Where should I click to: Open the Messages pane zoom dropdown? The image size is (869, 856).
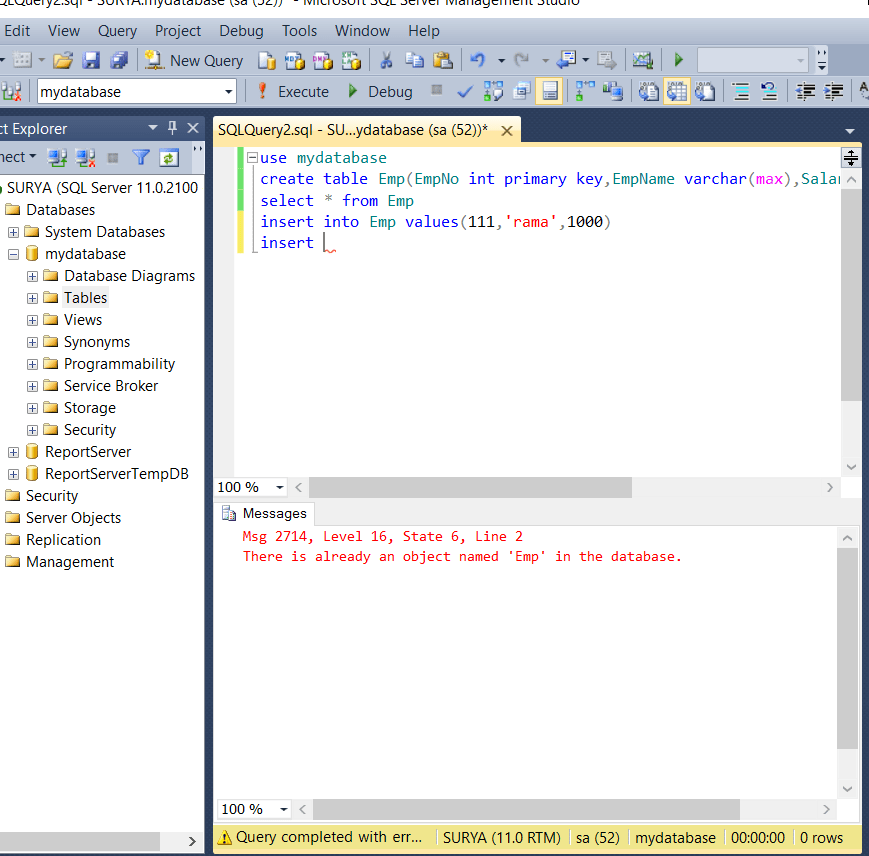(284, 809)
